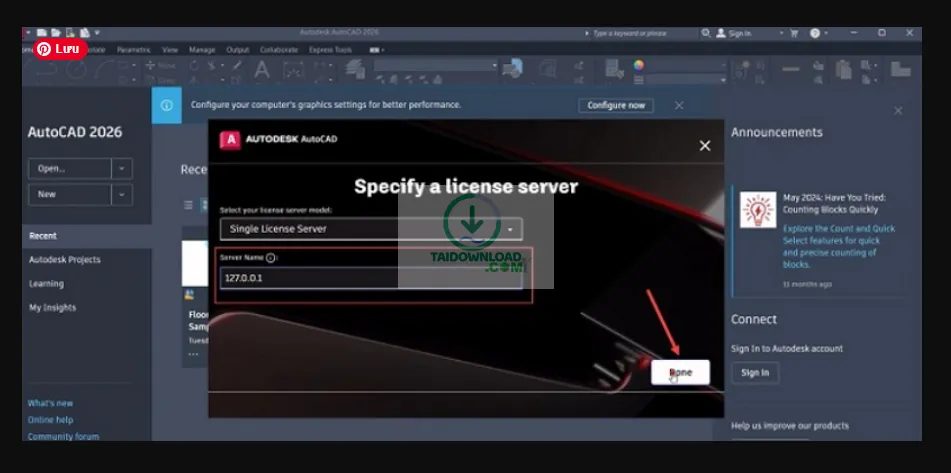Open the linetype dropdown below the color dropdown

pos(686,80)
